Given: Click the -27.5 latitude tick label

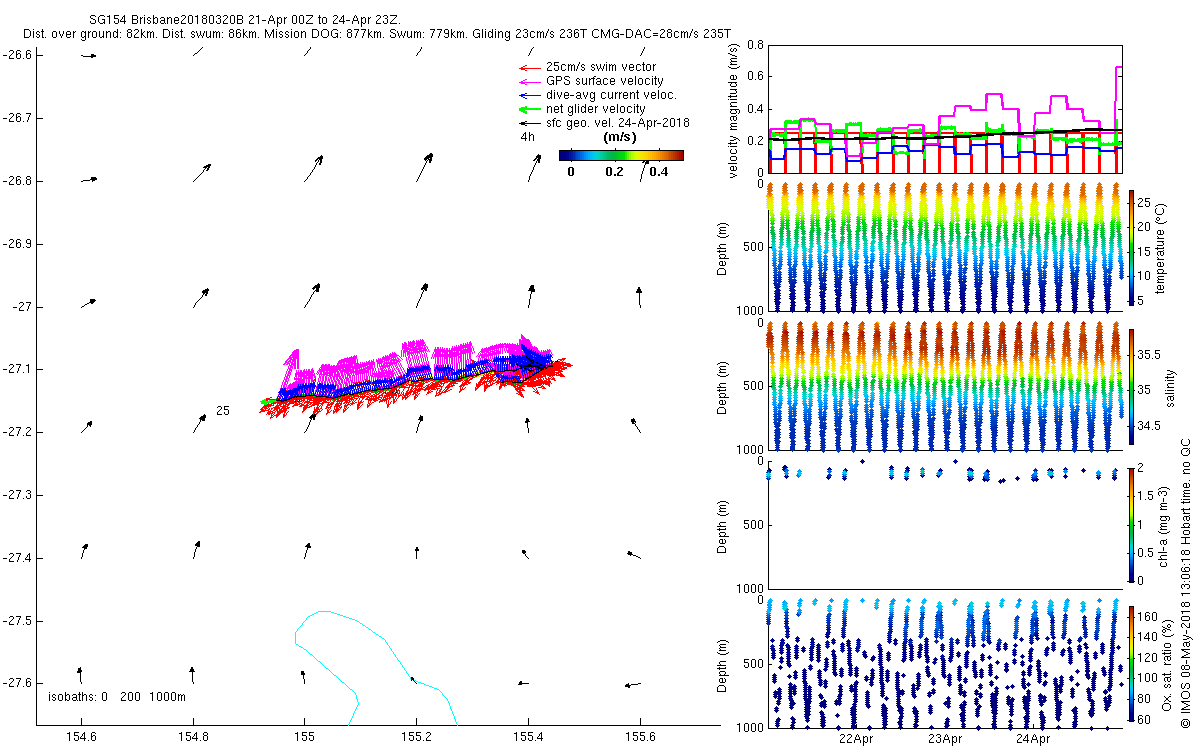Looking at the screenshot, I should click(x=15, y=621).
